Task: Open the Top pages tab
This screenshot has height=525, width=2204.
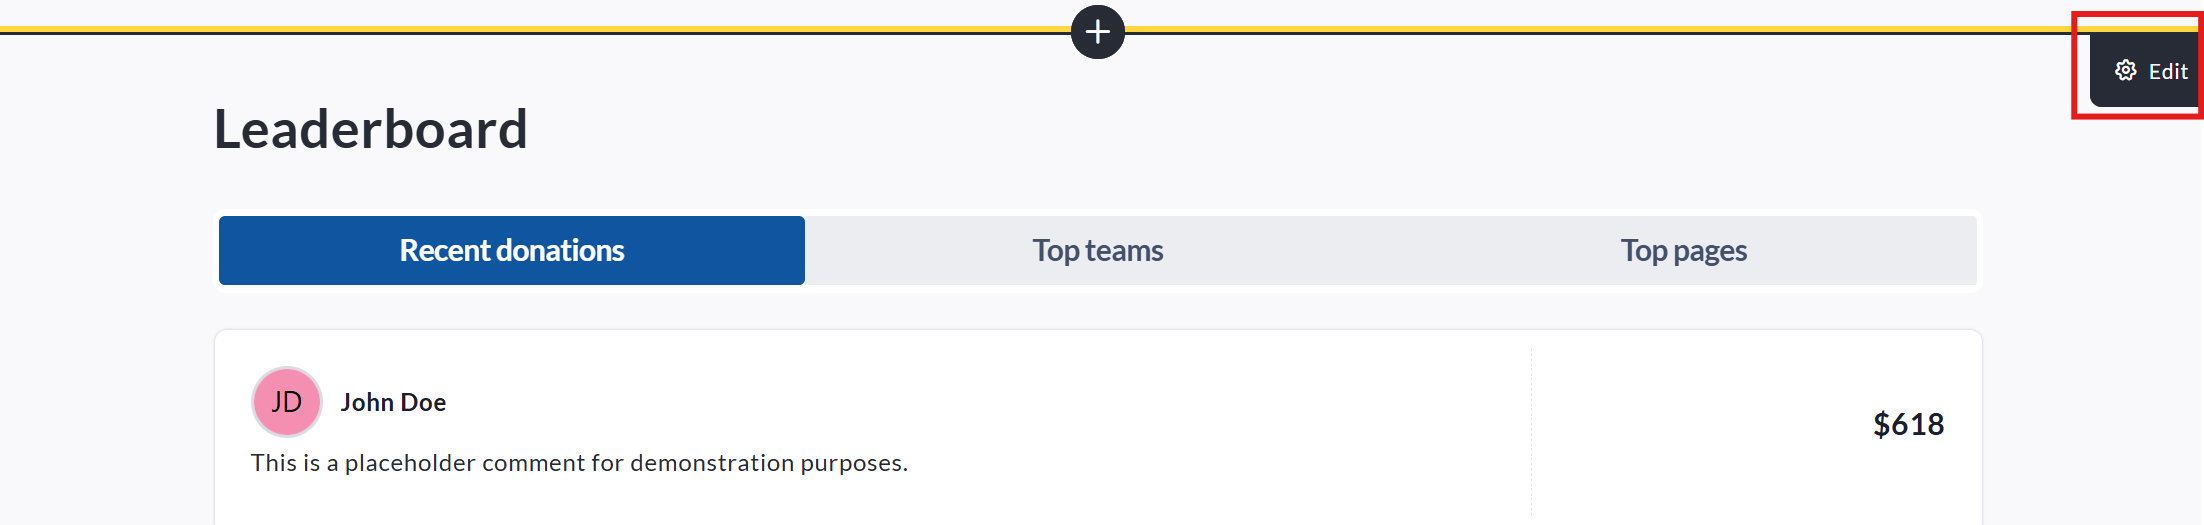Action: tap(1683, 250)
